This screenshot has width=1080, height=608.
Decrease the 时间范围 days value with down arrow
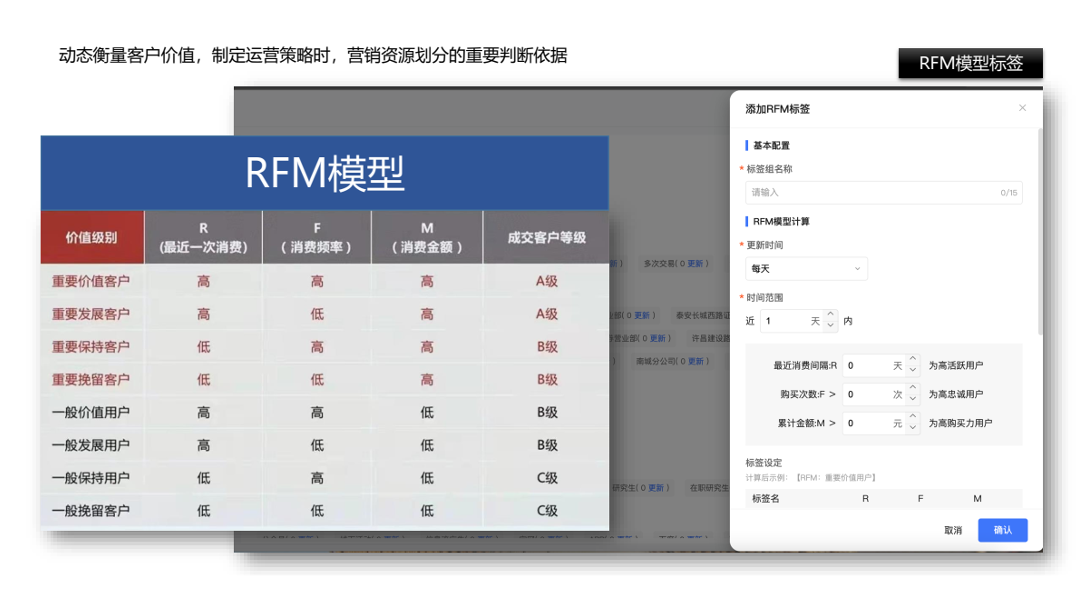[830, 326]
